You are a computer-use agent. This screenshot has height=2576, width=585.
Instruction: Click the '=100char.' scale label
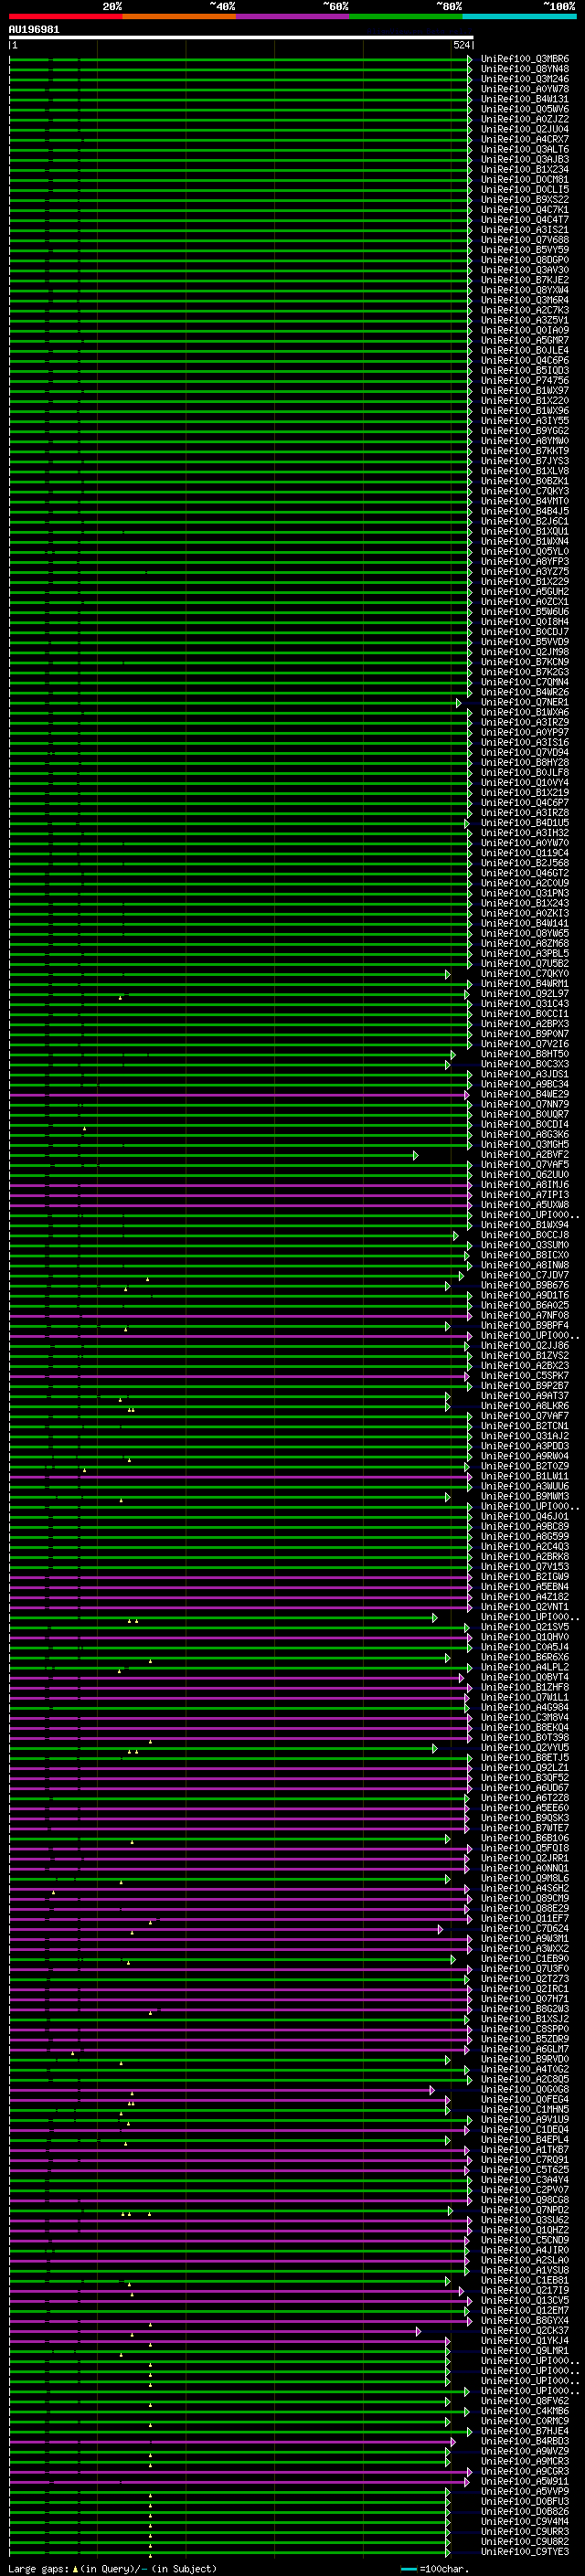click(x=444, y=2569)
